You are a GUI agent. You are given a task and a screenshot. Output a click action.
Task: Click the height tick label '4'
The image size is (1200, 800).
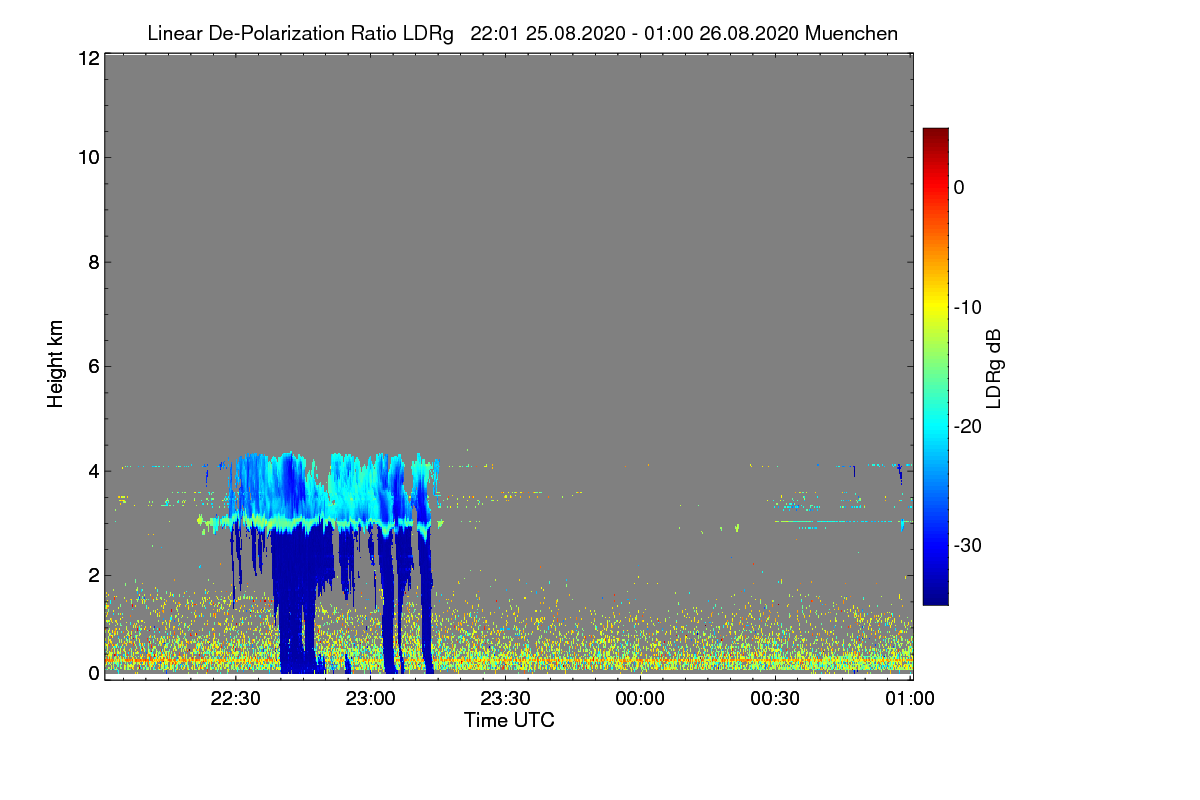pyautogui.click(x=93, y=471)
